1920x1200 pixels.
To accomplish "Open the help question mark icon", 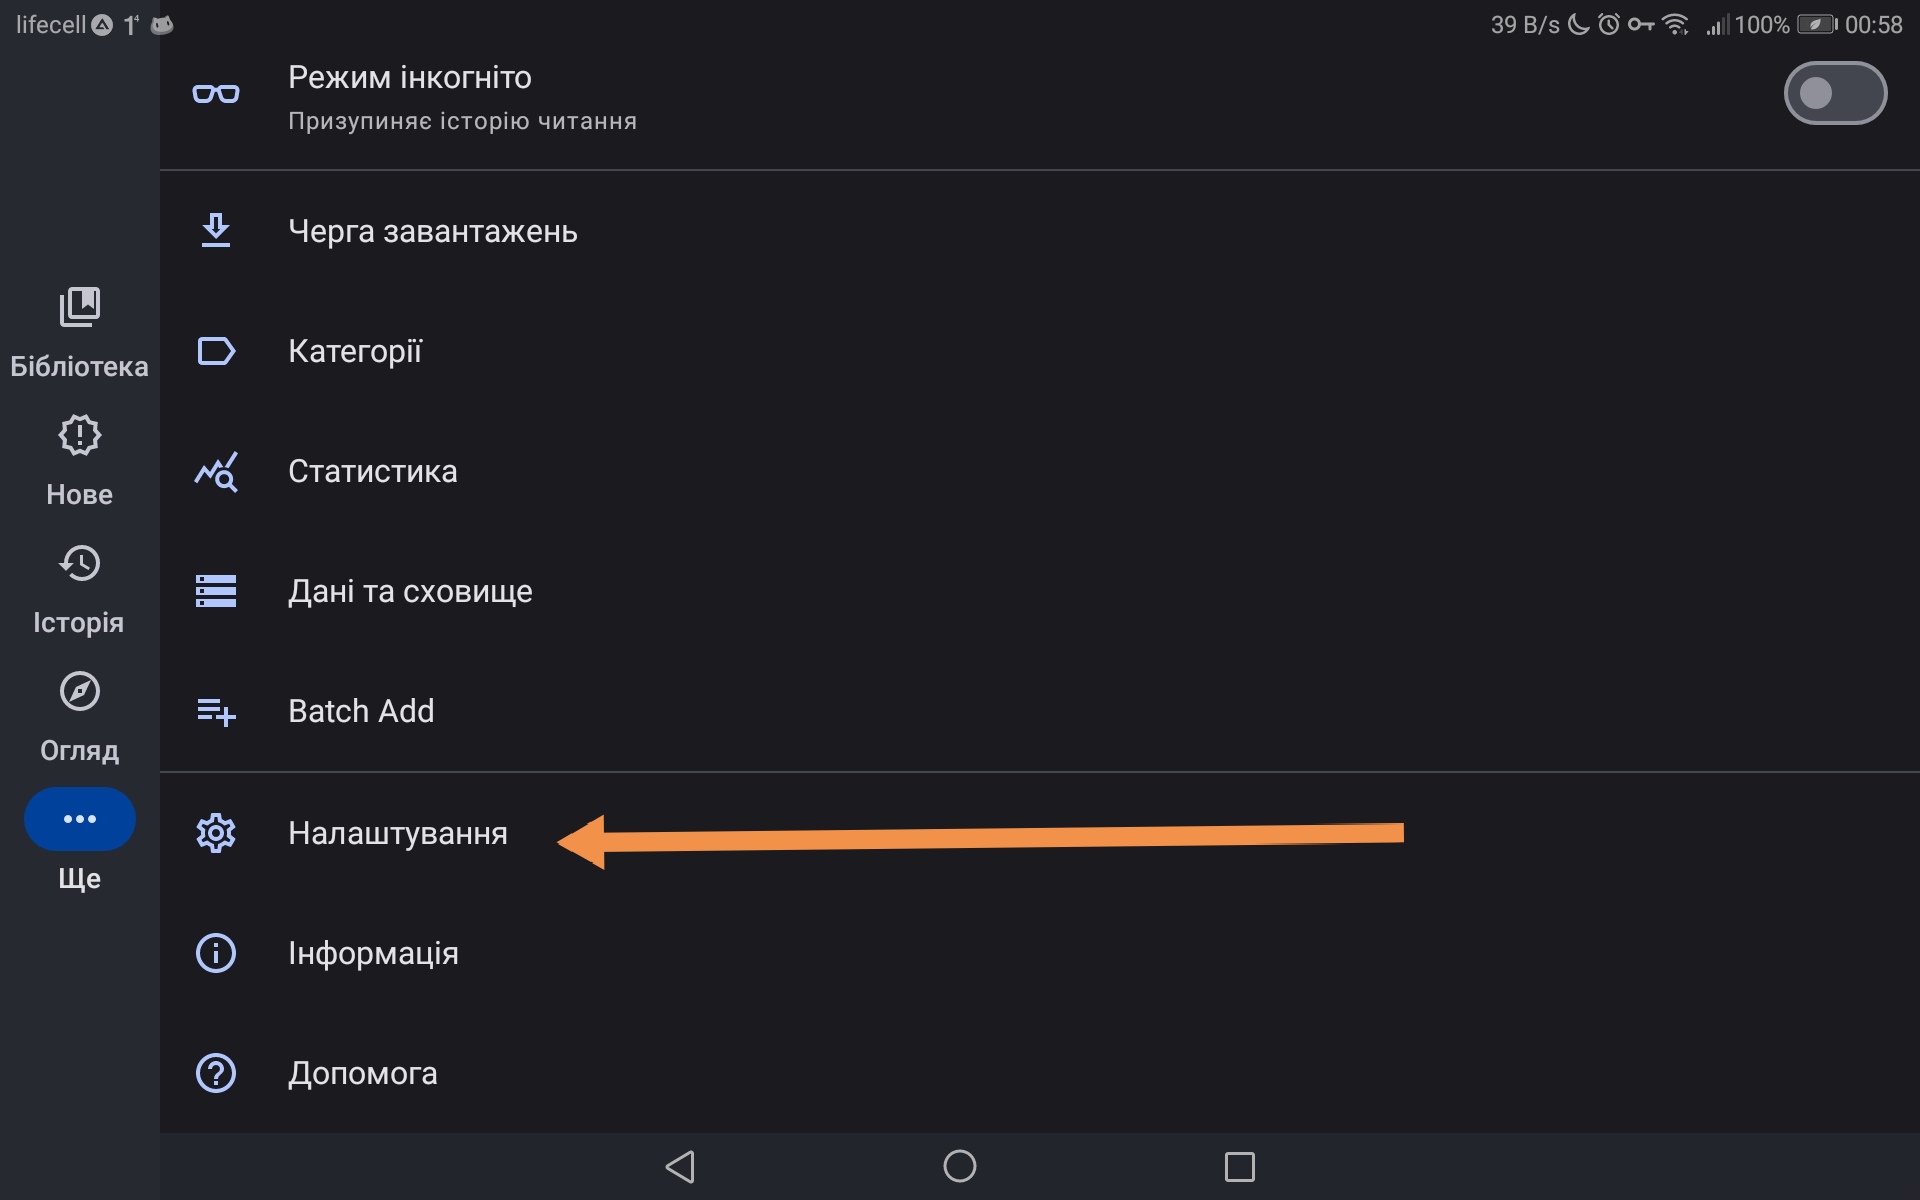I will click(216, 1073).
